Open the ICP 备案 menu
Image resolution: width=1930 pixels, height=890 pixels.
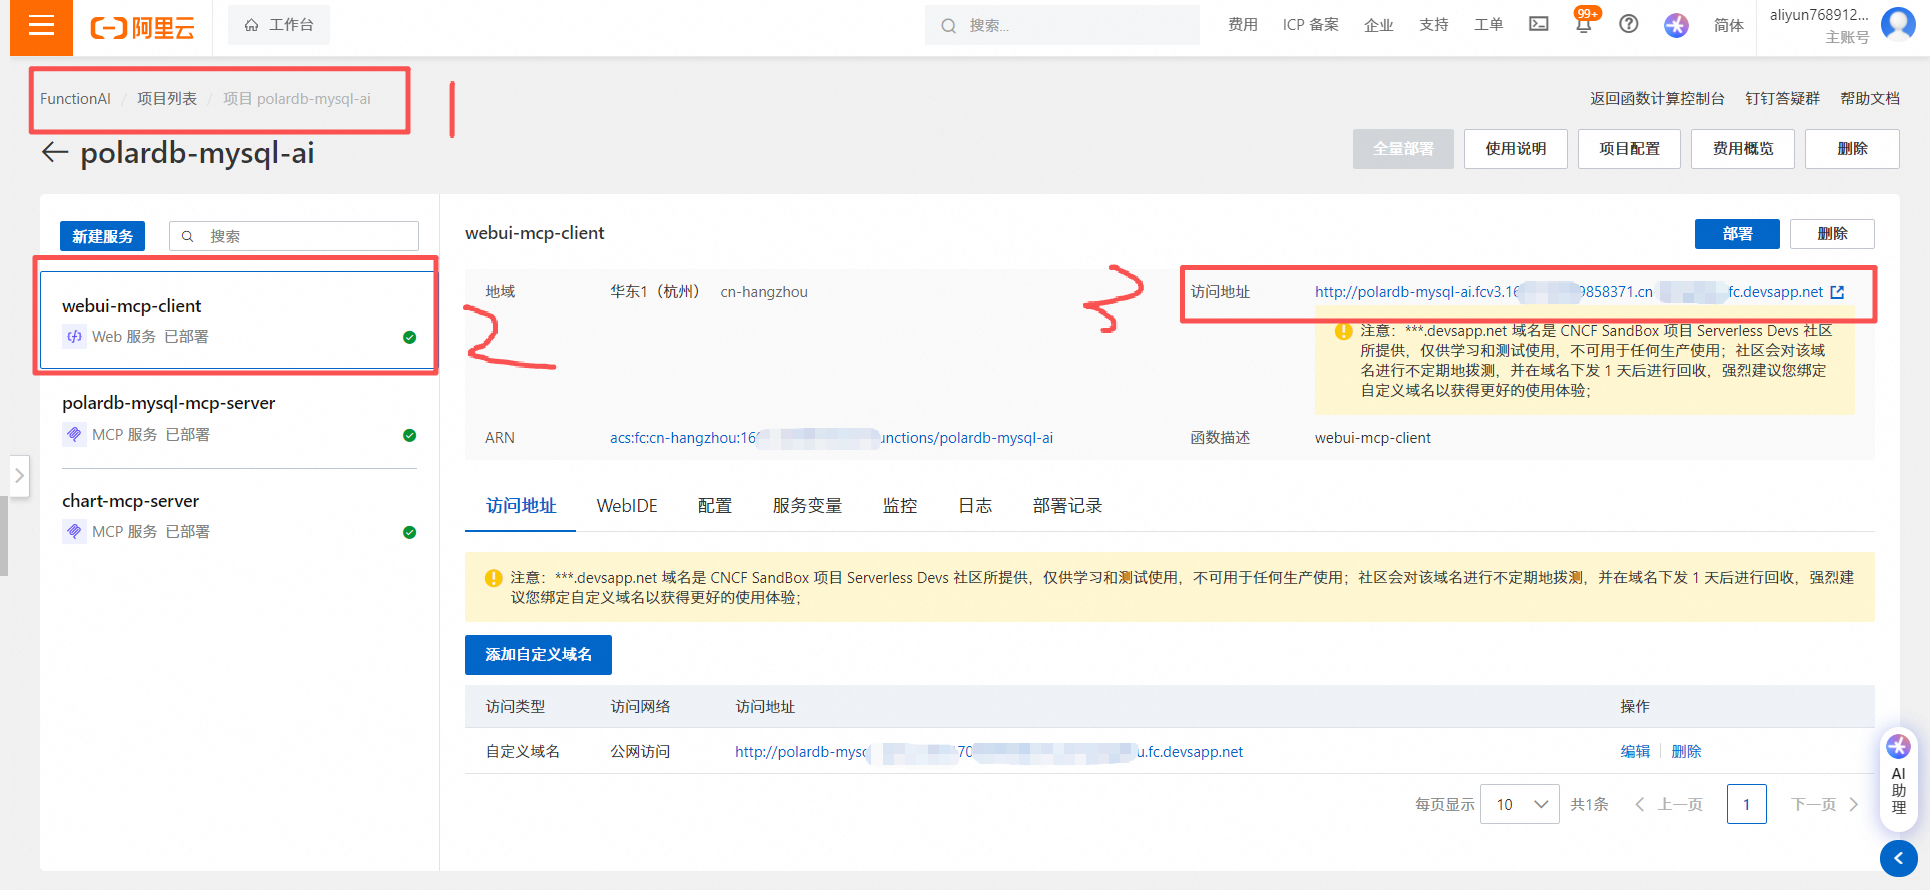click(x=1311, y=25)
